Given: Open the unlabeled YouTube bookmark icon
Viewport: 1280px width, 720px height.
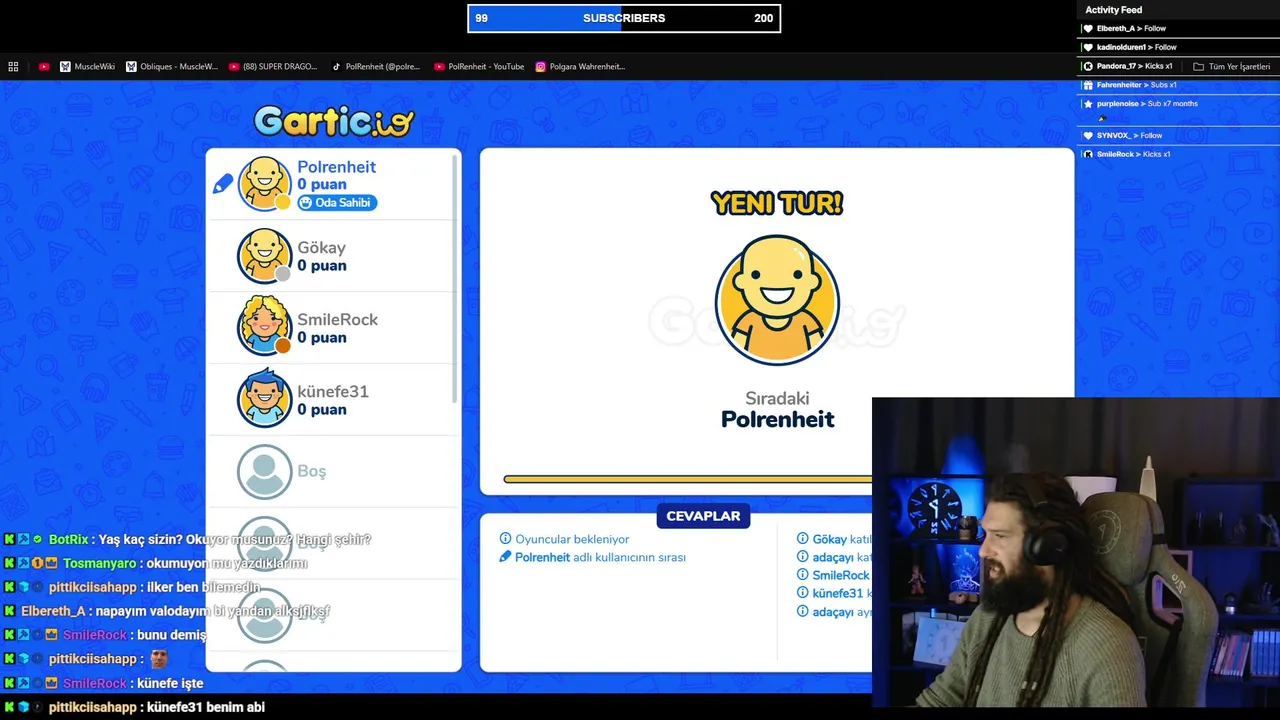Looking at the screenshot, I should (x=44, y=67).
